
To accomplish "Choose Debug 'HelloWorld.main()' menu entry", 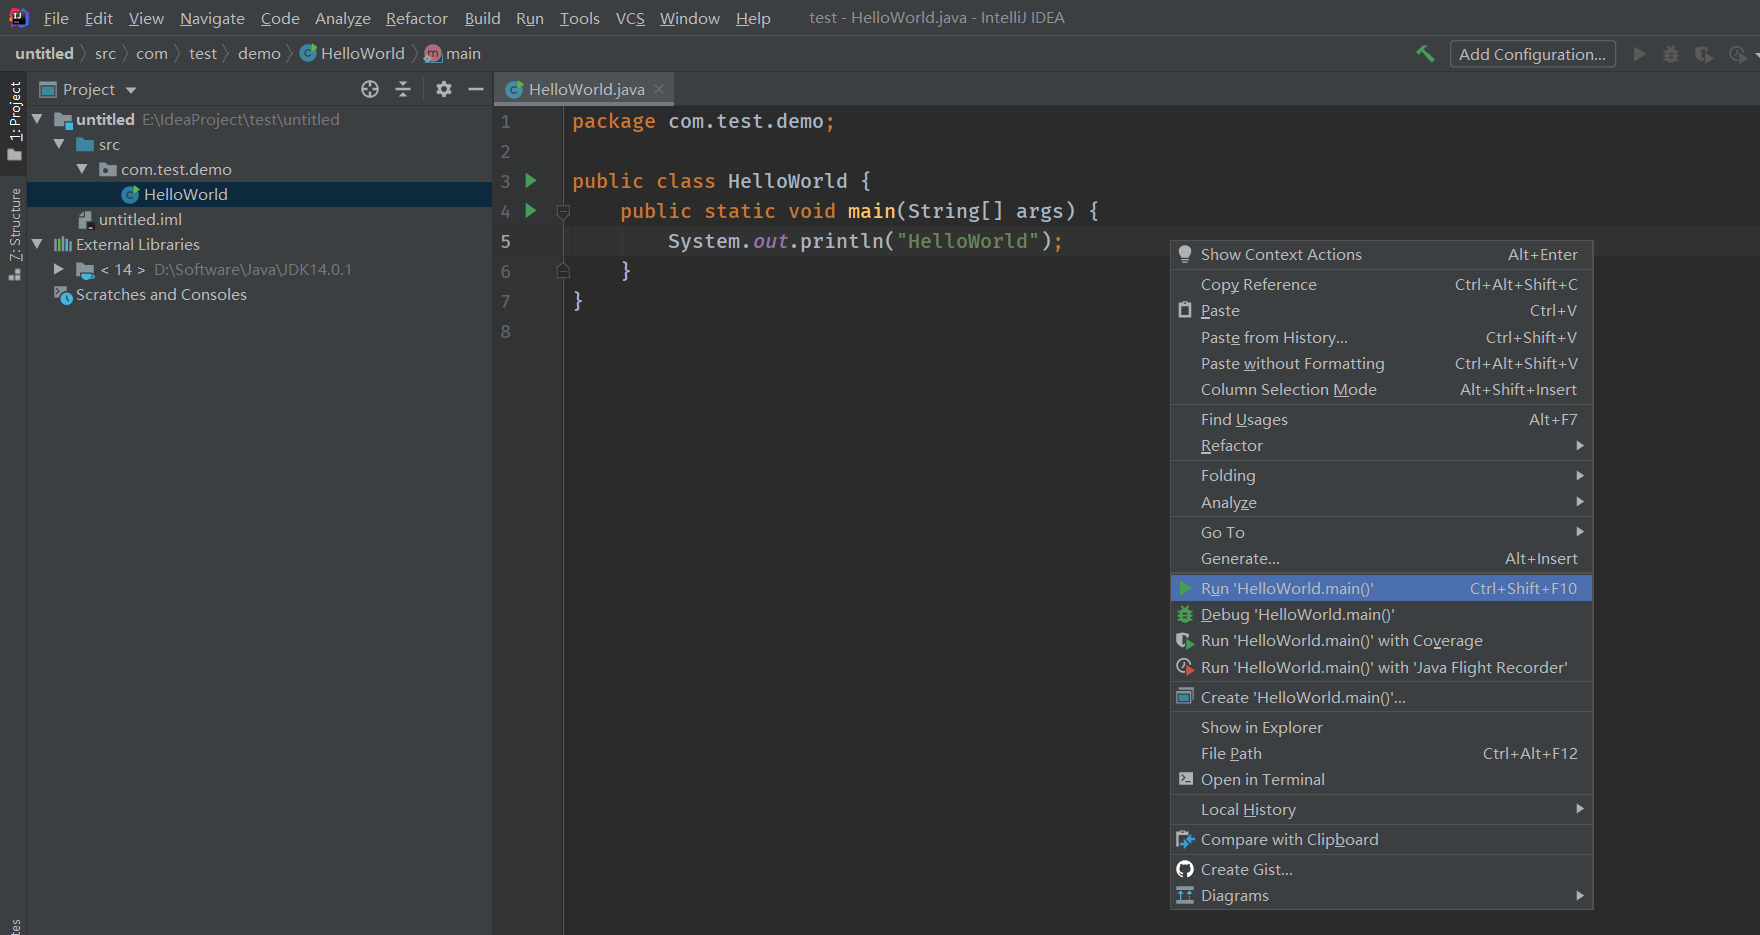I will click(x=1381, y=615).
